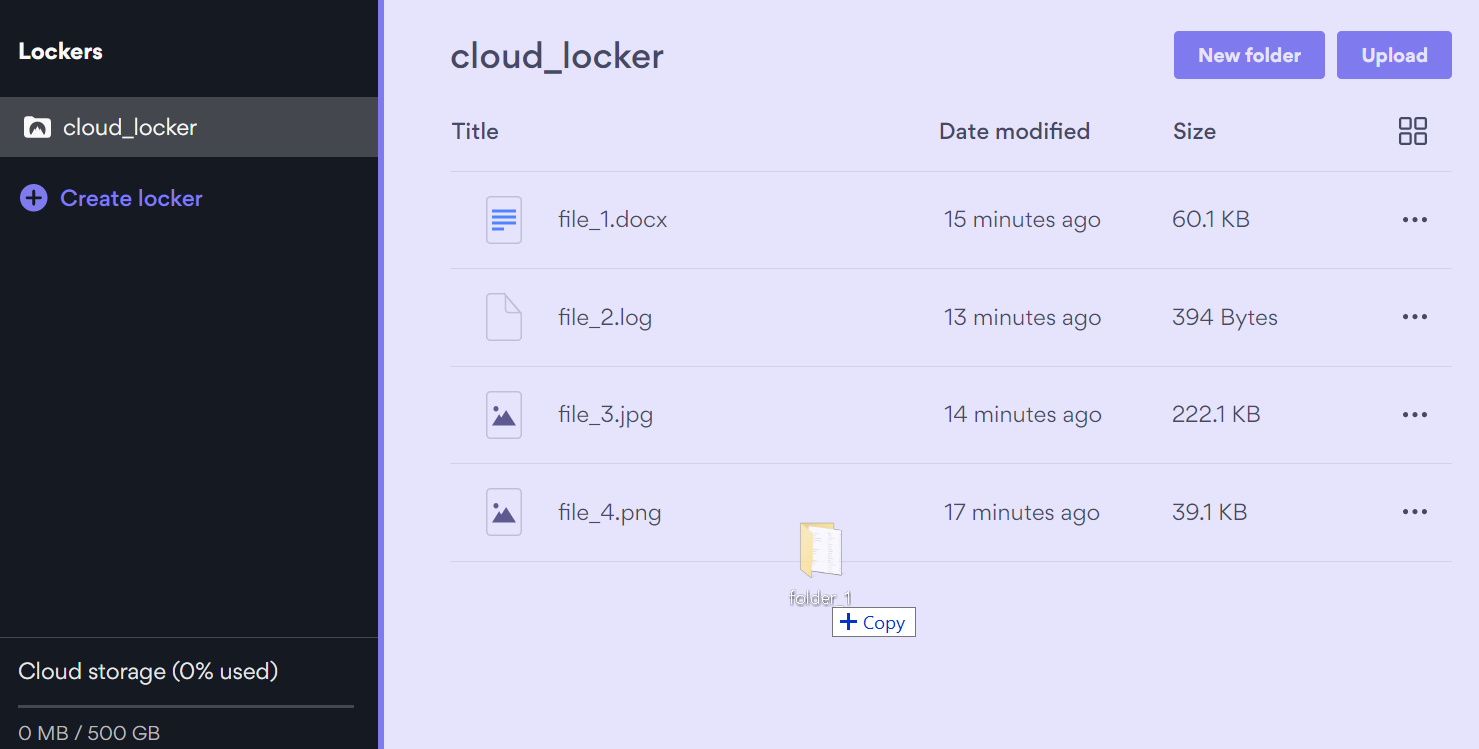Screen dimensions: 1479x749
Task: Click the cloud storage usage progress bar
Action: [186, 706]
